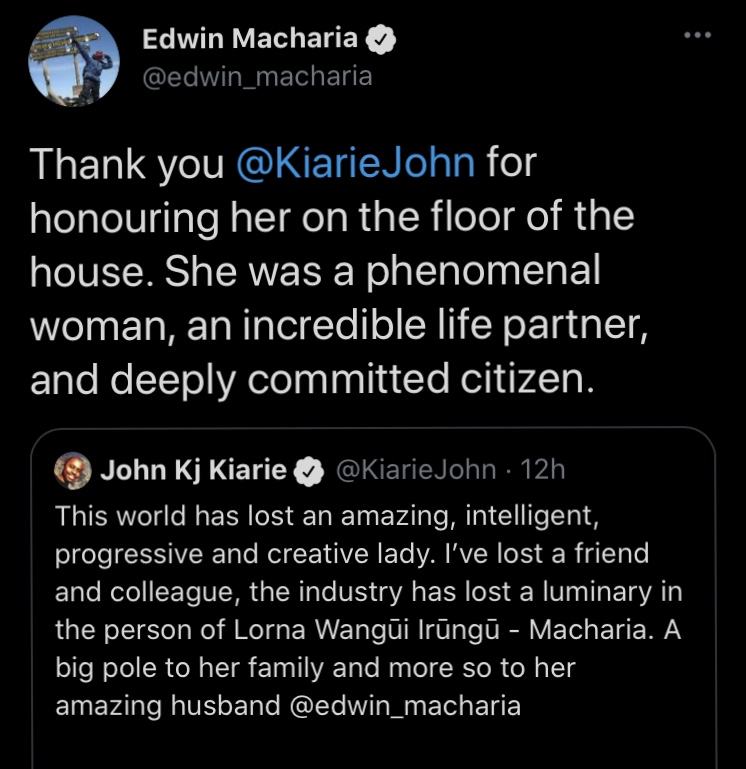Viewport: 746px width, 769px height.
Task: Click the verified badge beside John Kj Kiarie
Action: 309,471
